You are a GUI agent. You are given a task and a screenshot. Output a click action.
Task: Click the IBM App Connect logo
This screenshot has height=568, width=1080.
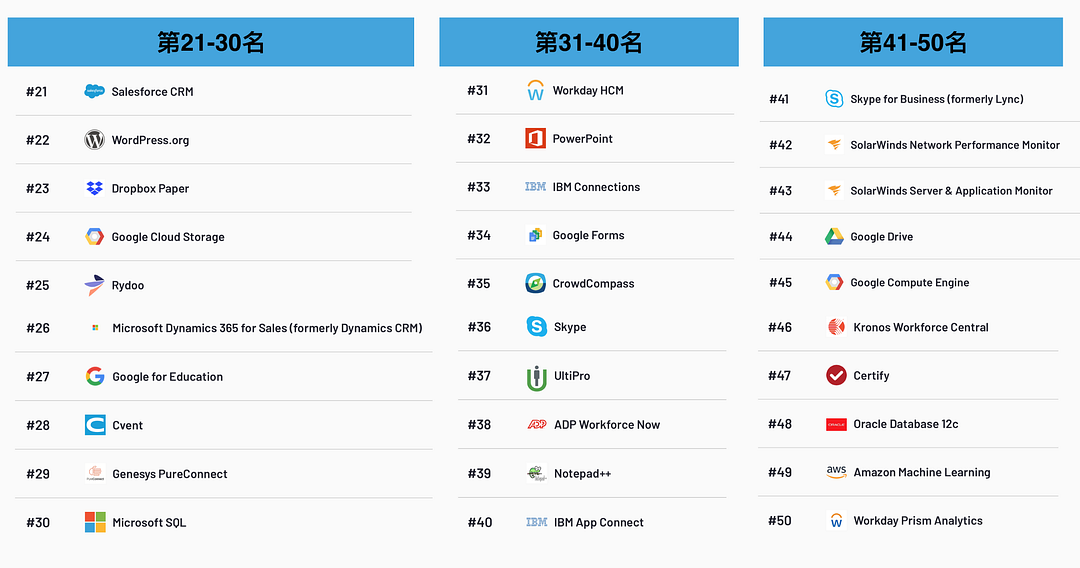[x=537, y=522]
